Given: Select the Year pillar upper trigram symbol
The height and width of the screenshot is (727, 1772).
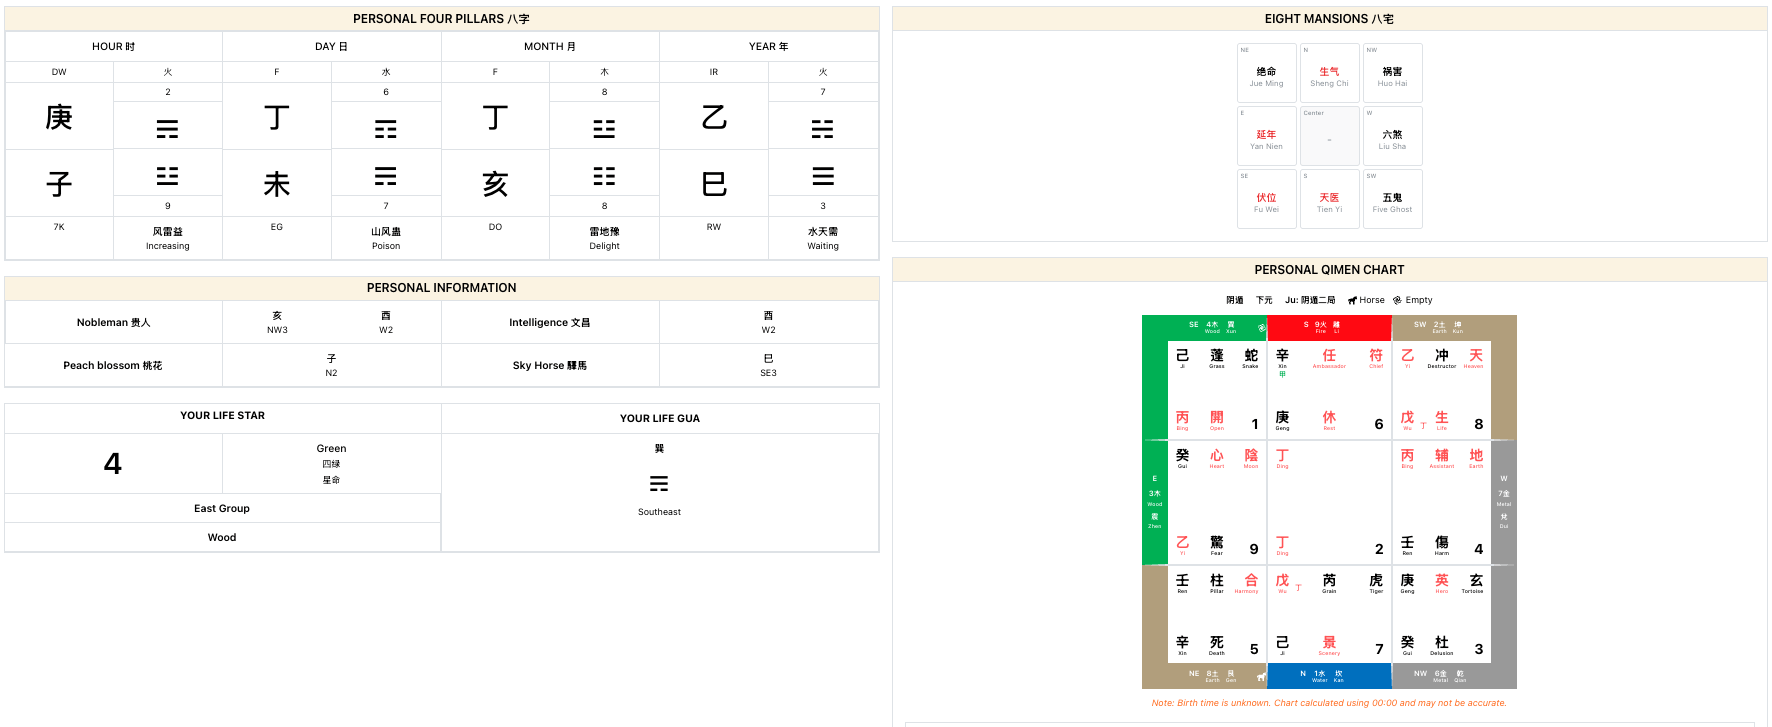Looking at the screenshot, I should [x=823, y=129].
